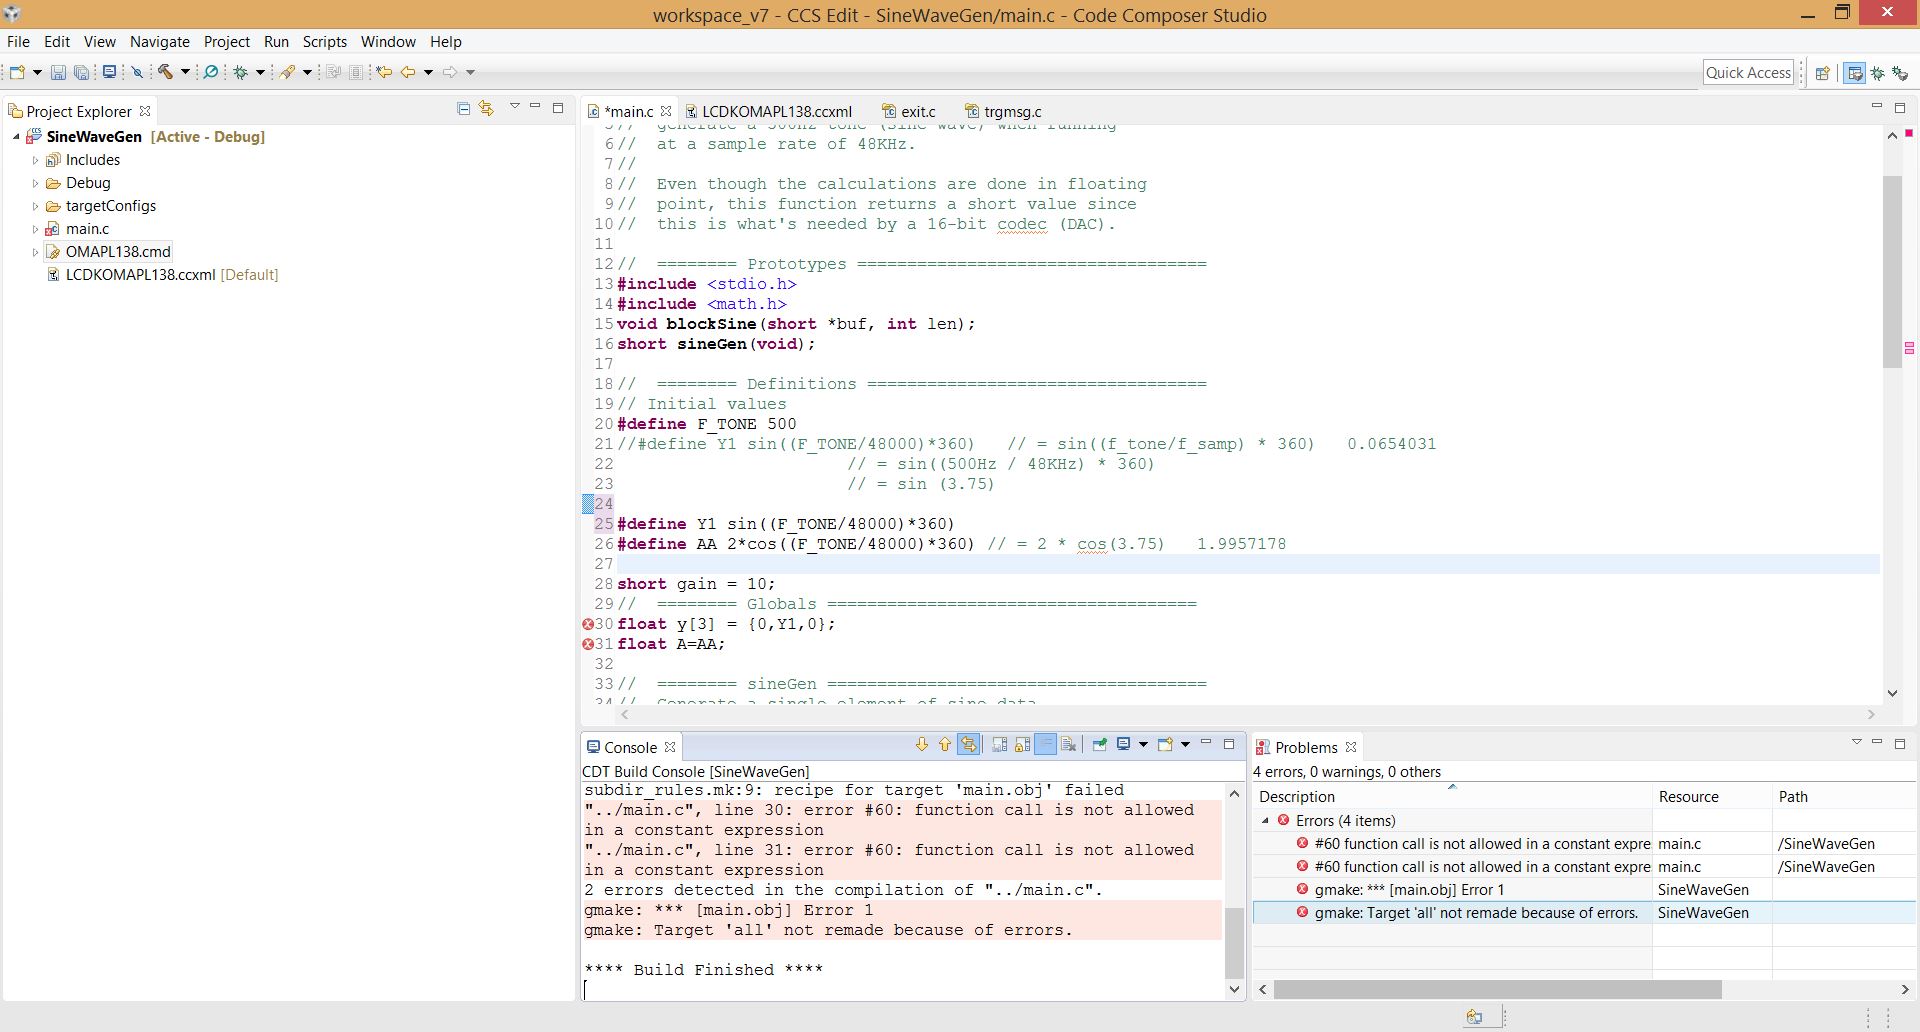Screen dimensions: 1920x1032
Task: Switch to the LCDKOMAPL138.ccxml editor tab
Action: tap(776, 112)
